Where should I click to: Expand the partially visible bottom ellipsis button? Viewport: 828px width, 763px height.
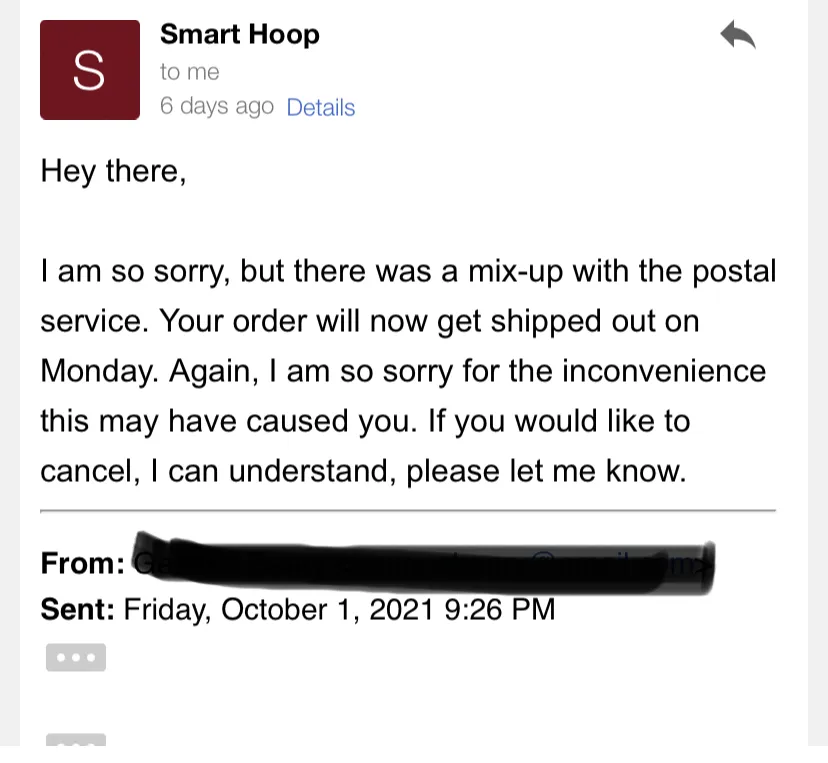[x=76, y=739]
